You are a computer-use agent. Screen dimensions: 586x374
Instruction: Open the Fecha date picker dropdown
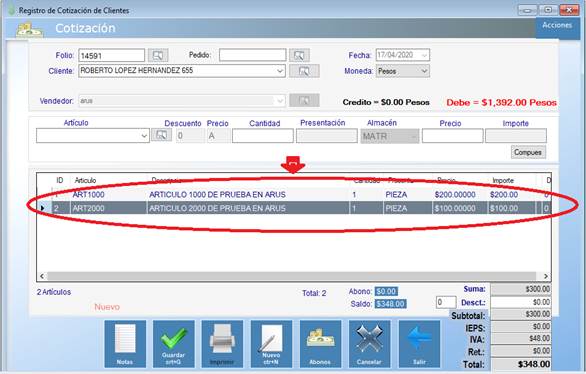pos(424,55)
